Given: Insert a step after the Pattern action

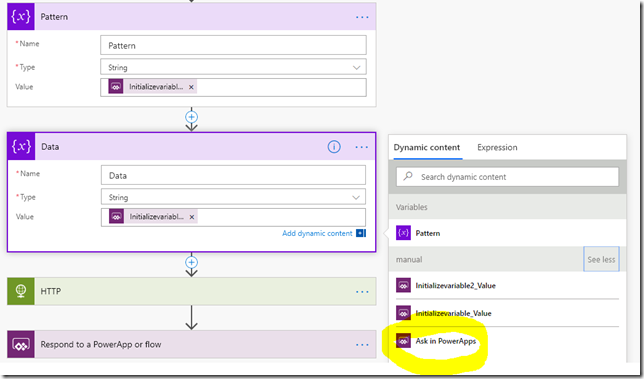Looking at the screenshot, I should [x=191, y=117].
